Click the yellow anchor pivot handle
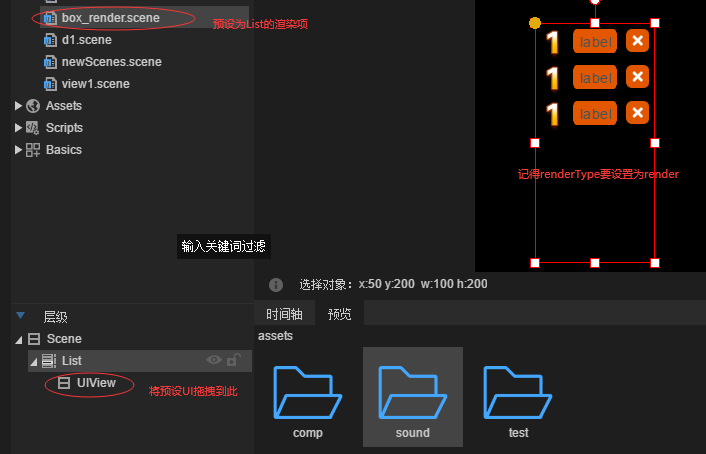Viewport: 706px width, 454px height. [534, 23]
